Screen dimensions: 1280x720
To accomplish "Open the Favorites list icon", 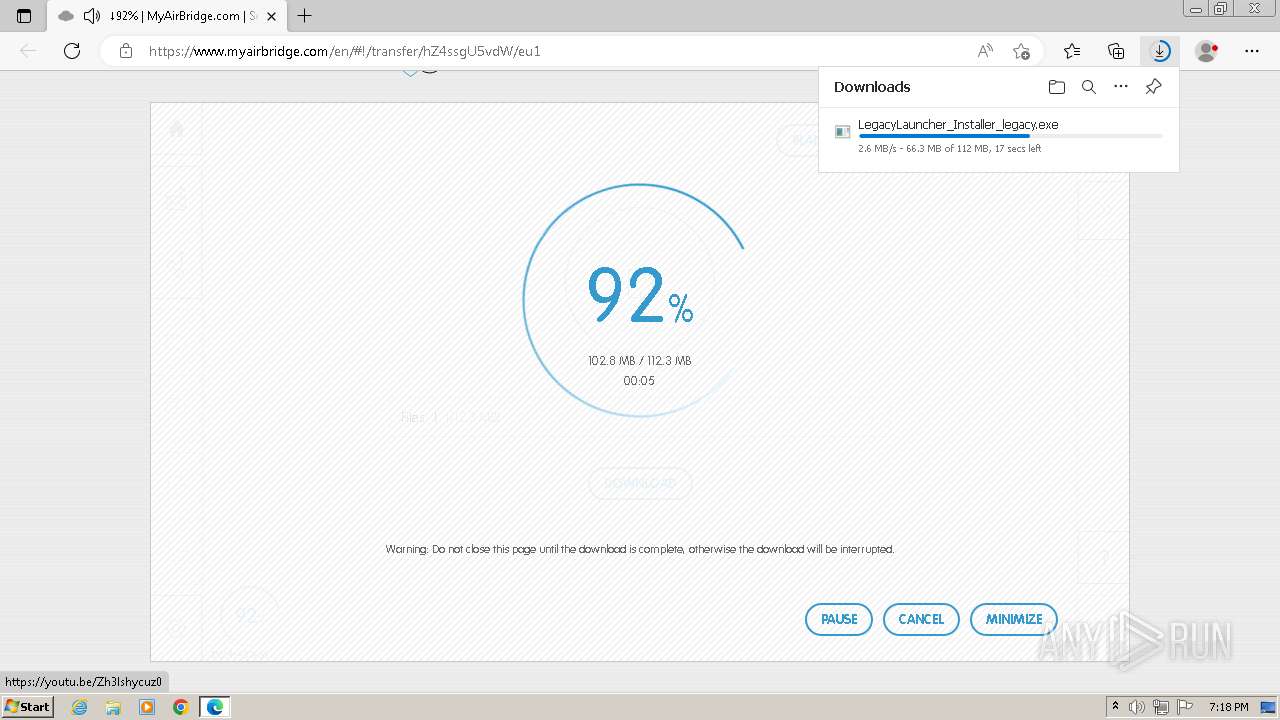I will coord(1072,51).
